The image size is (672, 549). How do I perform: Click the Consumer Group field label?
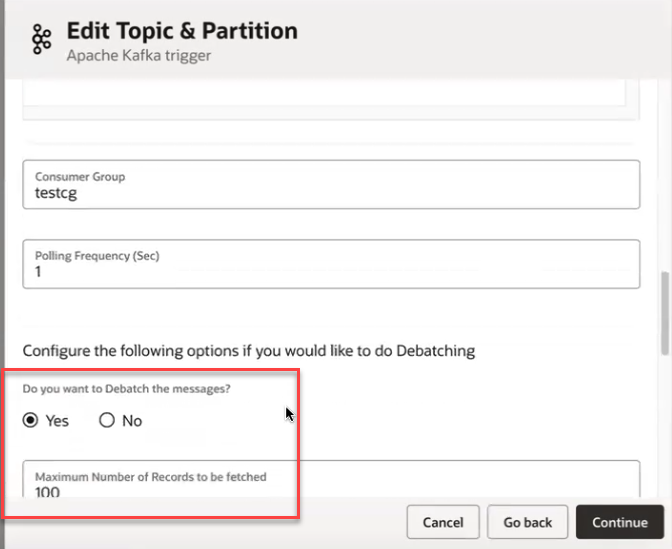coord(80,177)
